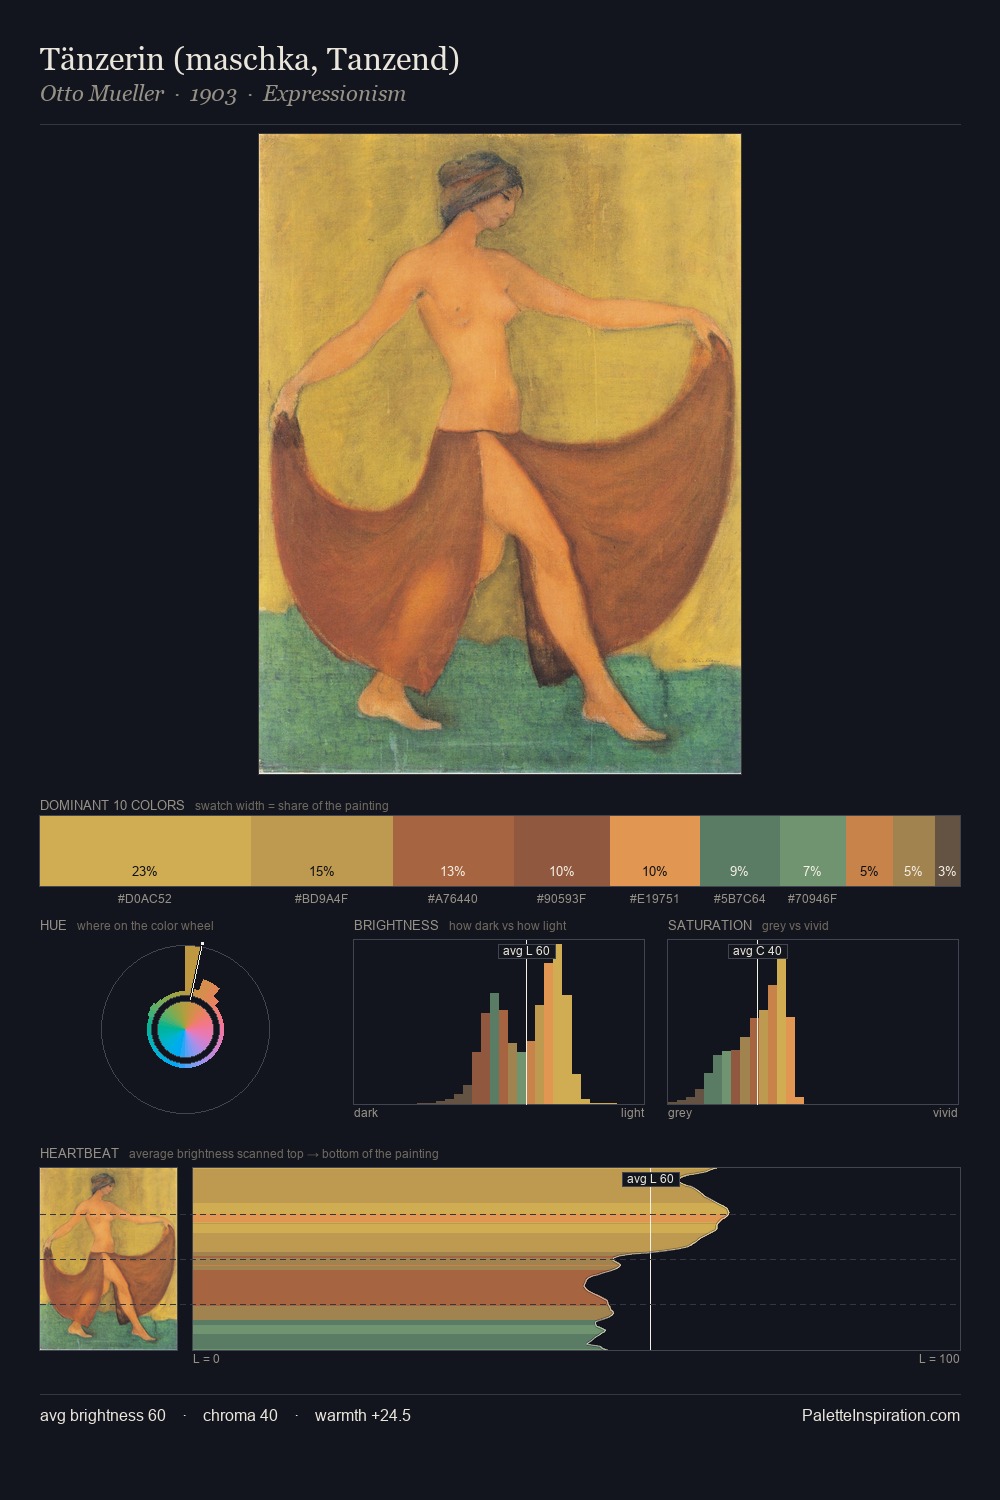Click the small painting thumbnail beside heartbeat chart
Screen dimensions: 1000x1500
click(108, 1259)
